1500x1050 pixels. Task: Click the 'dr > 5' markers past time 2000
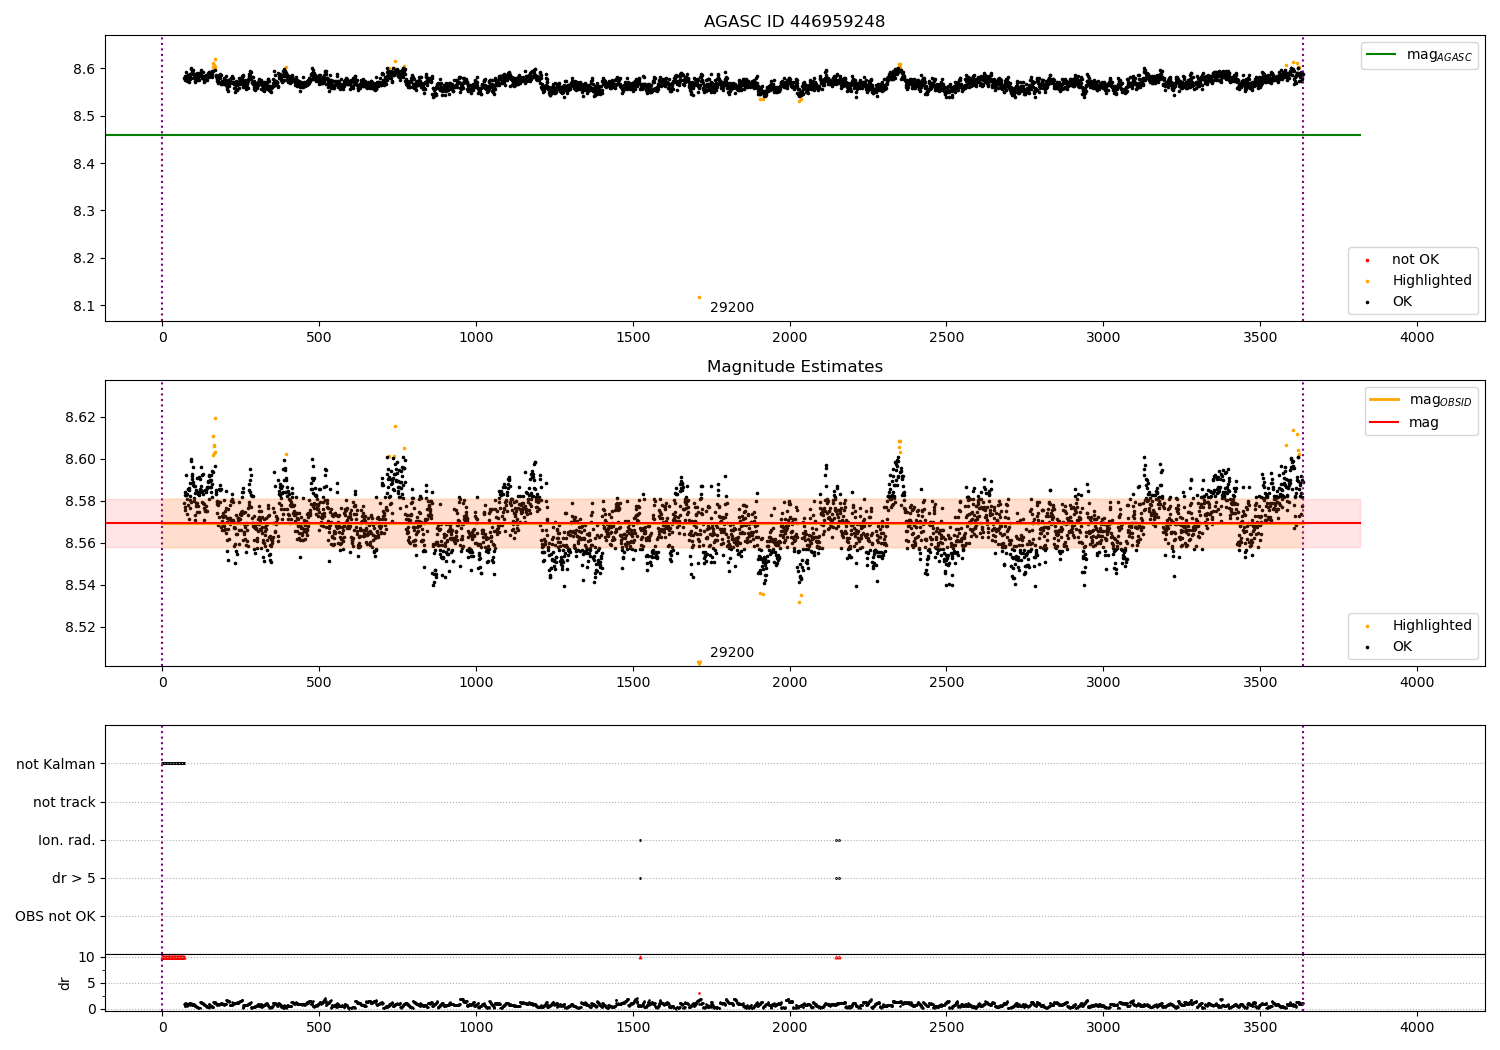(838, 879)
